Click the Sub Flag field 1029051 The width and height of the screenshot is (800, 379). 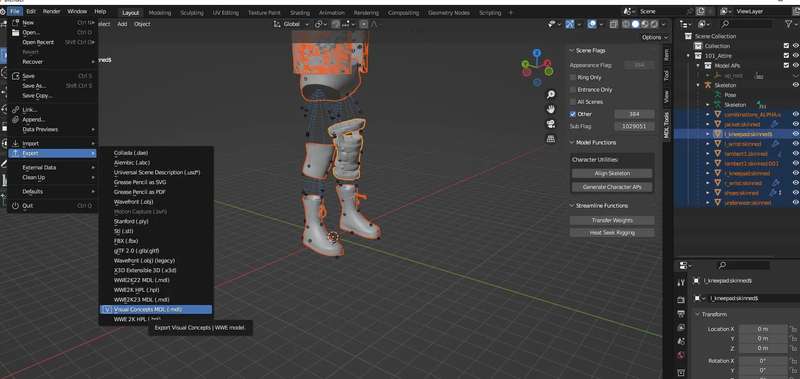[x=634, y=126]
